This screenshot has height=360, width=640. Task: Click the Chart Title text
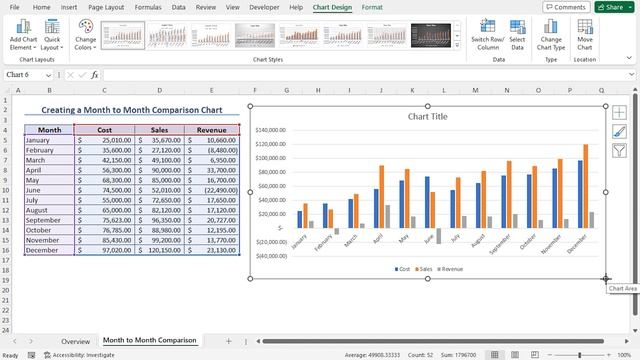tap(427, 117)
